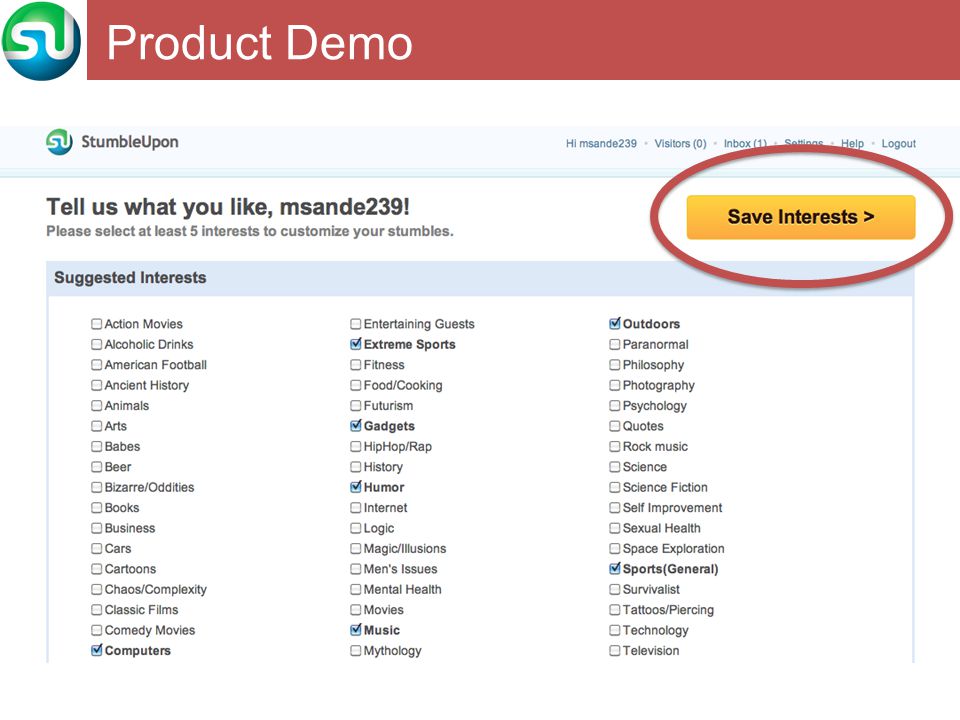Check the Fitness checkbox

[x=356, y=365]
